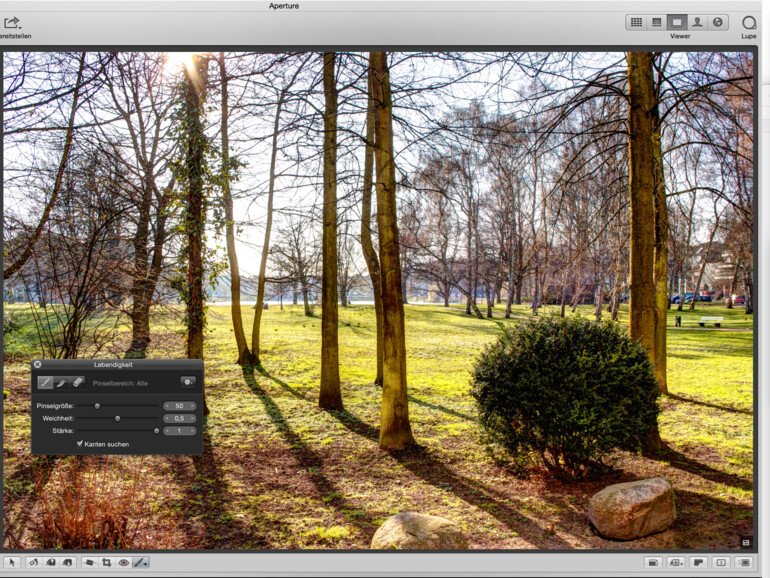Open the Quick Brushes pop-up menu
Image resolution: width=770 pixels, height=578 pixels.
pos(141,562)
